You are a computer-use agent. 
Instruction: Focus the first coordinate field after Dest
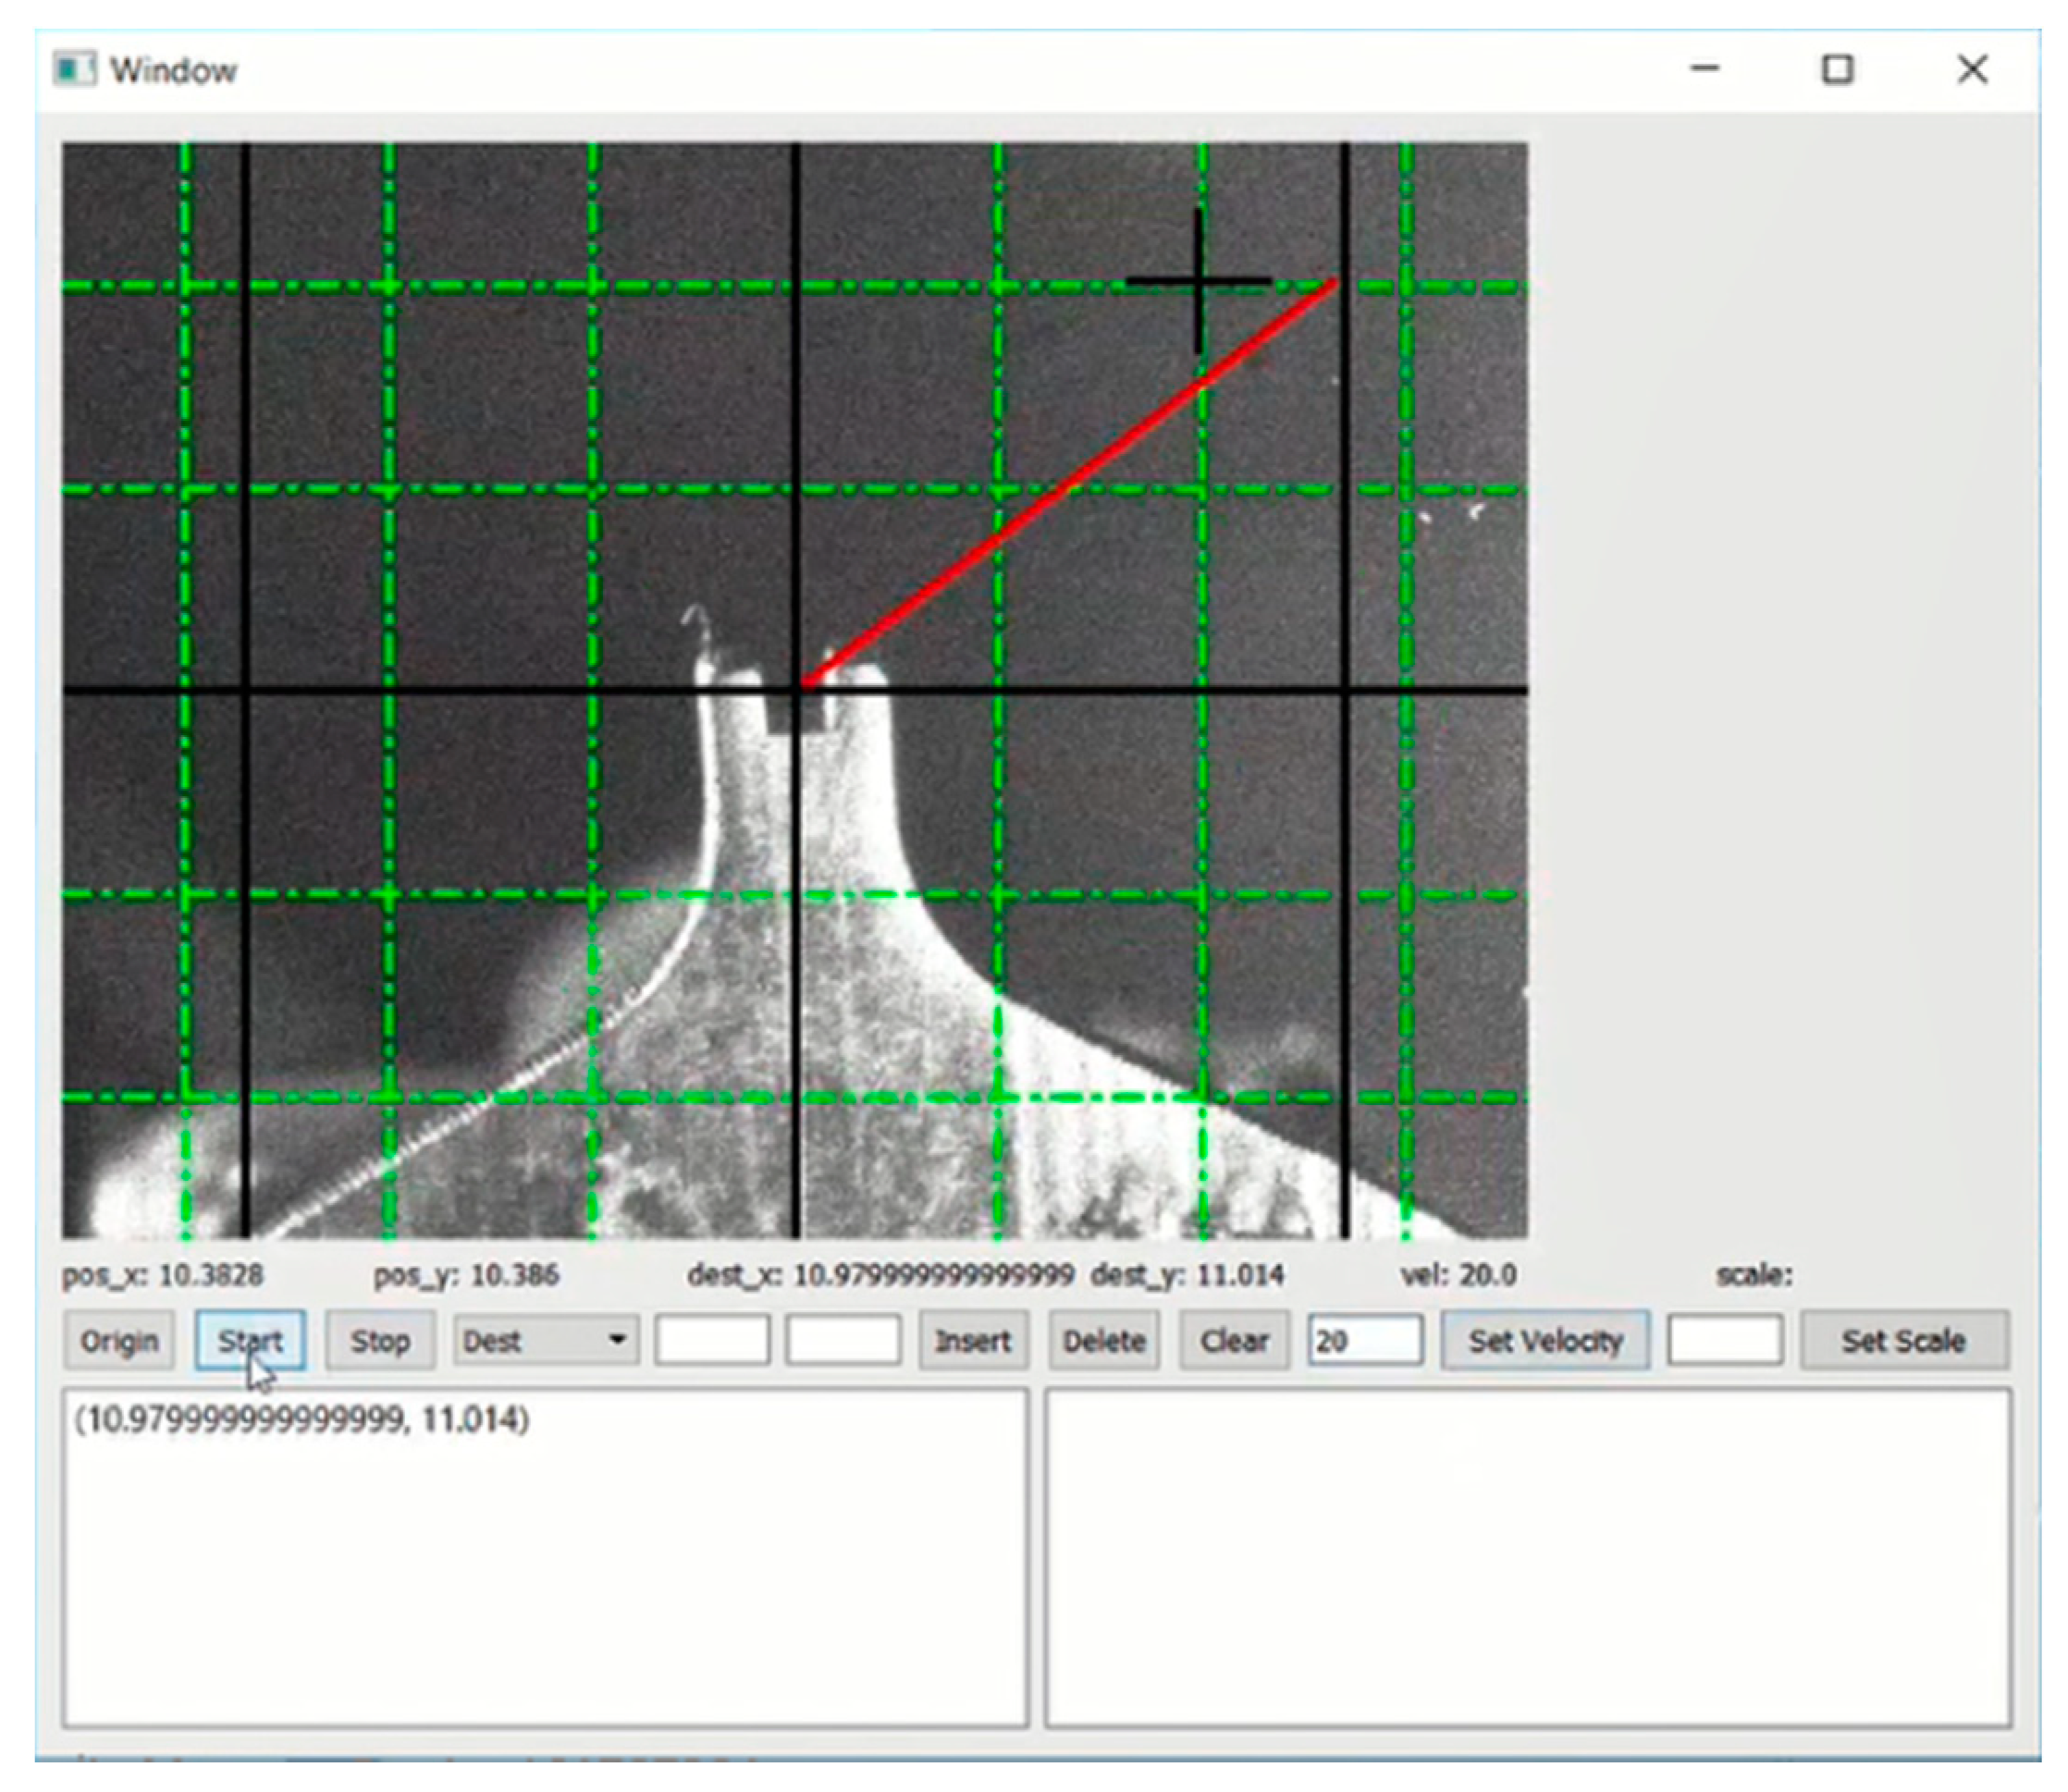(712, 1341)
